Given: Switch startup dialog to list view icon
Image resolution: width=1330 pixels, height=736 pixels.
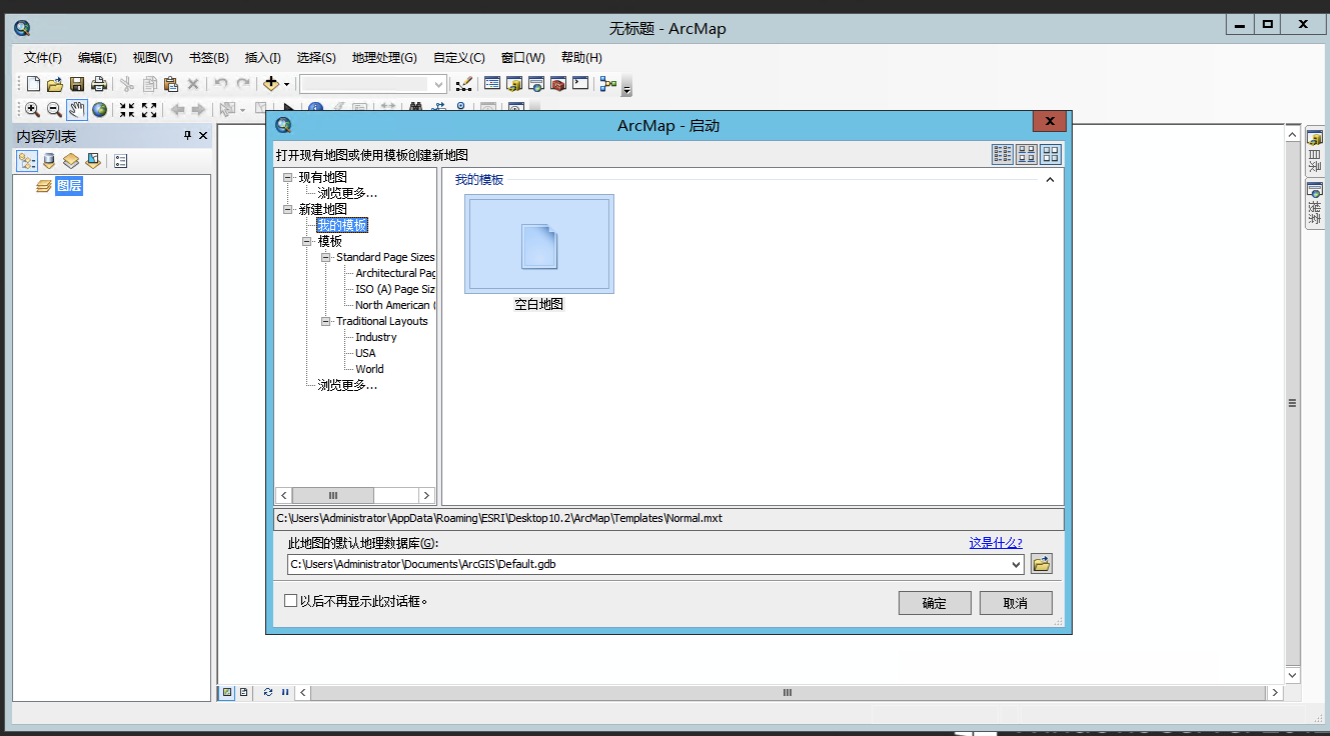Looking at the screenshot, I should click(1002, 154).
